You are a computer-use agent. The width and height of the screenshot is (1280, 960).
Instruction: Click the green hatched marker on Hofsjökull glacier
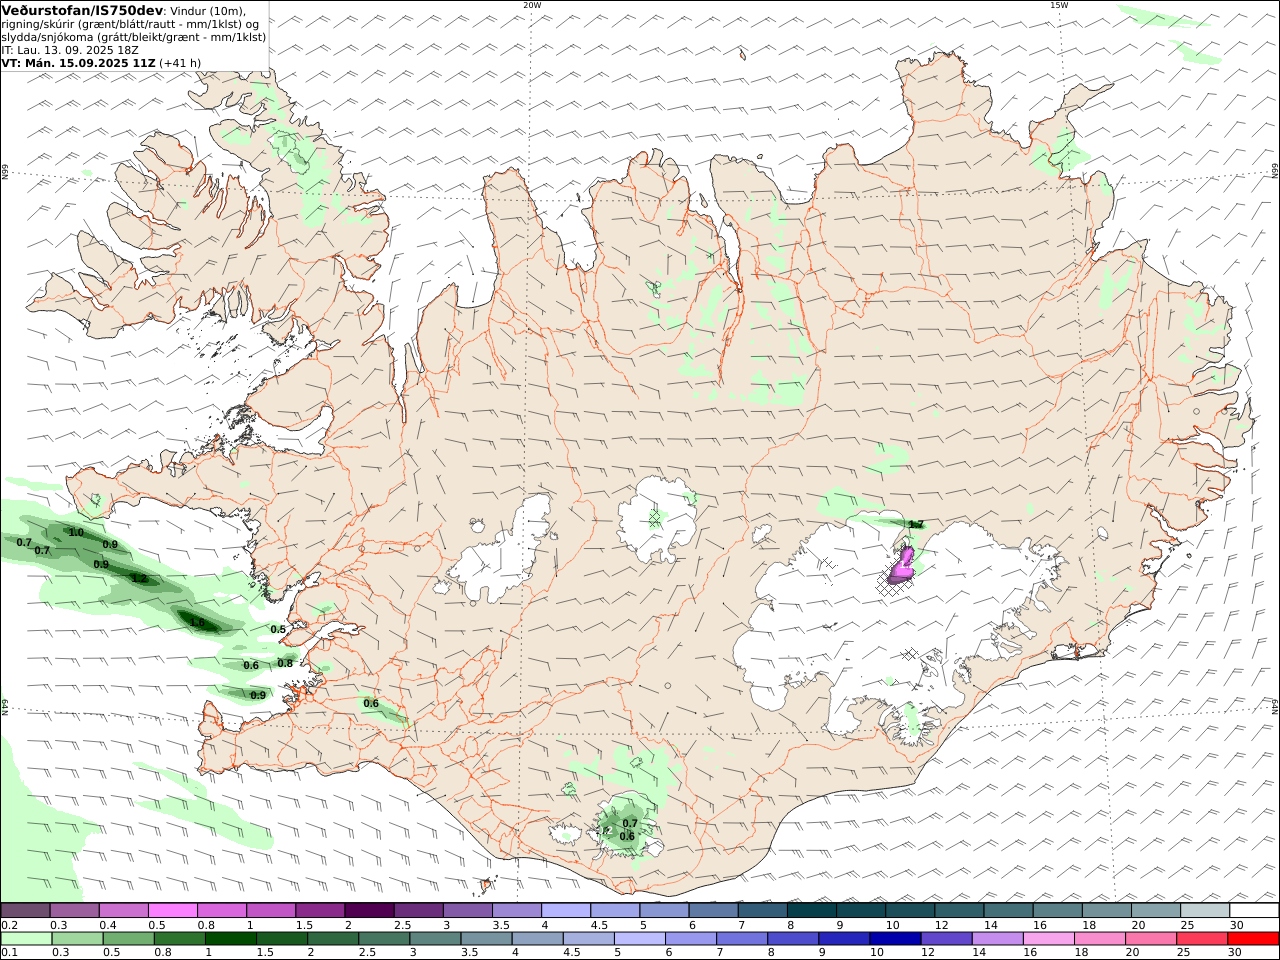pos(655,518)
